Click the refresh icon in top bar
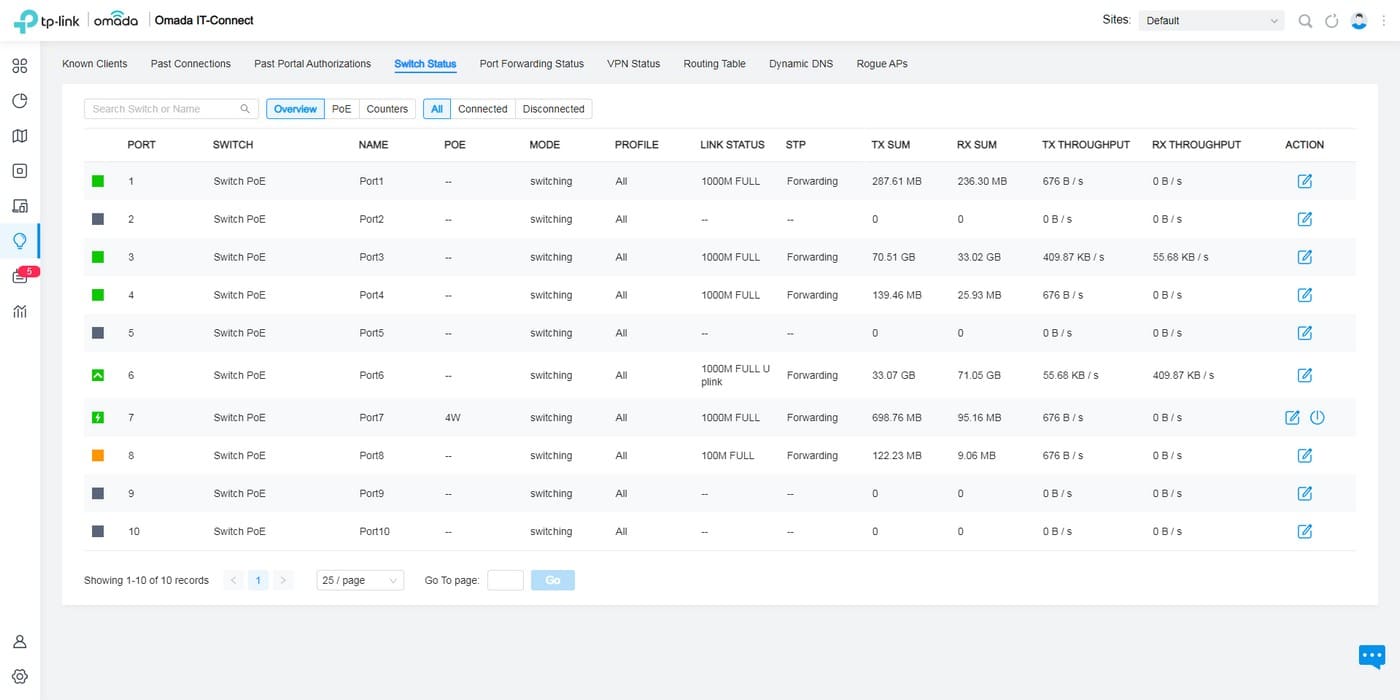The image size is (1400, 700). (1331, 21)
